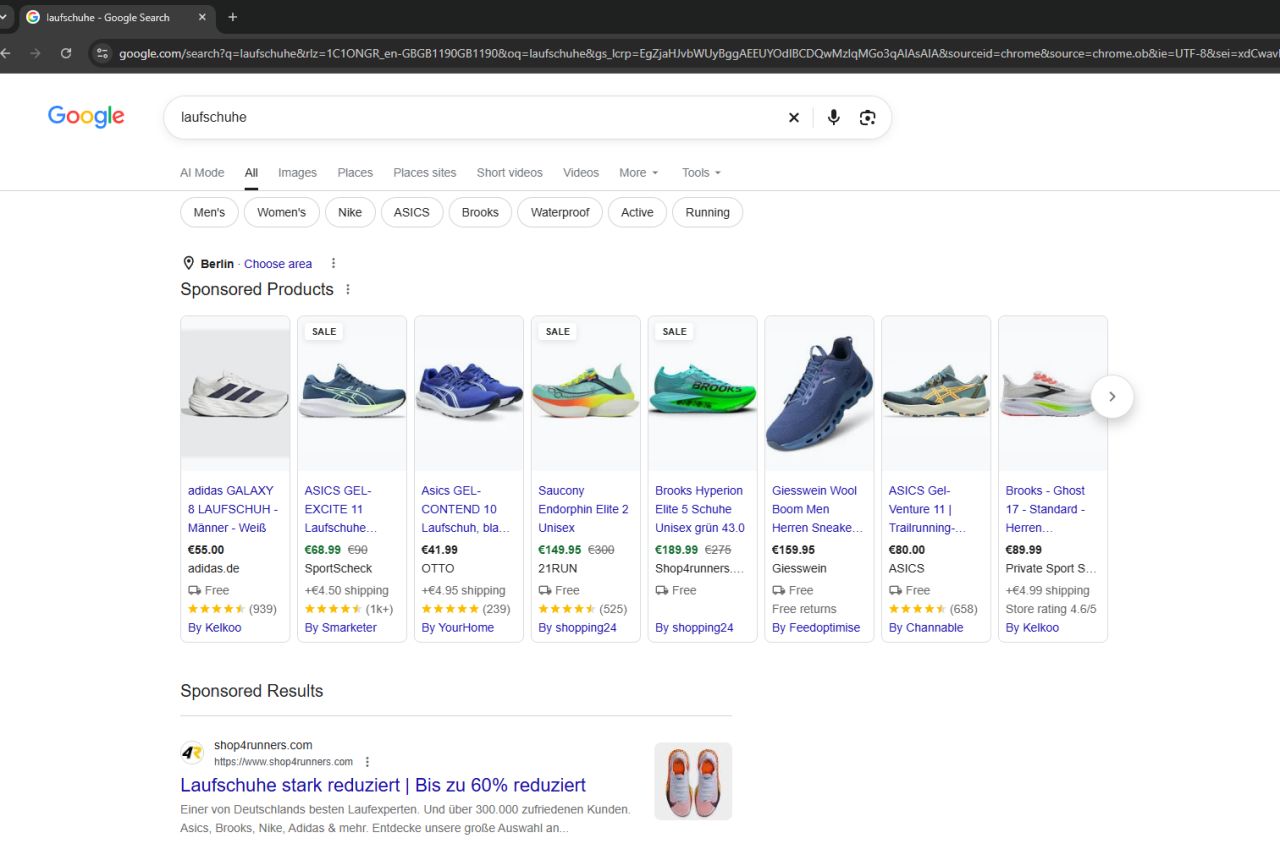This screenshot has height=860, width=1280.
Task: Open Saucony Endorphin Elite 2 image
Action: 586,394
